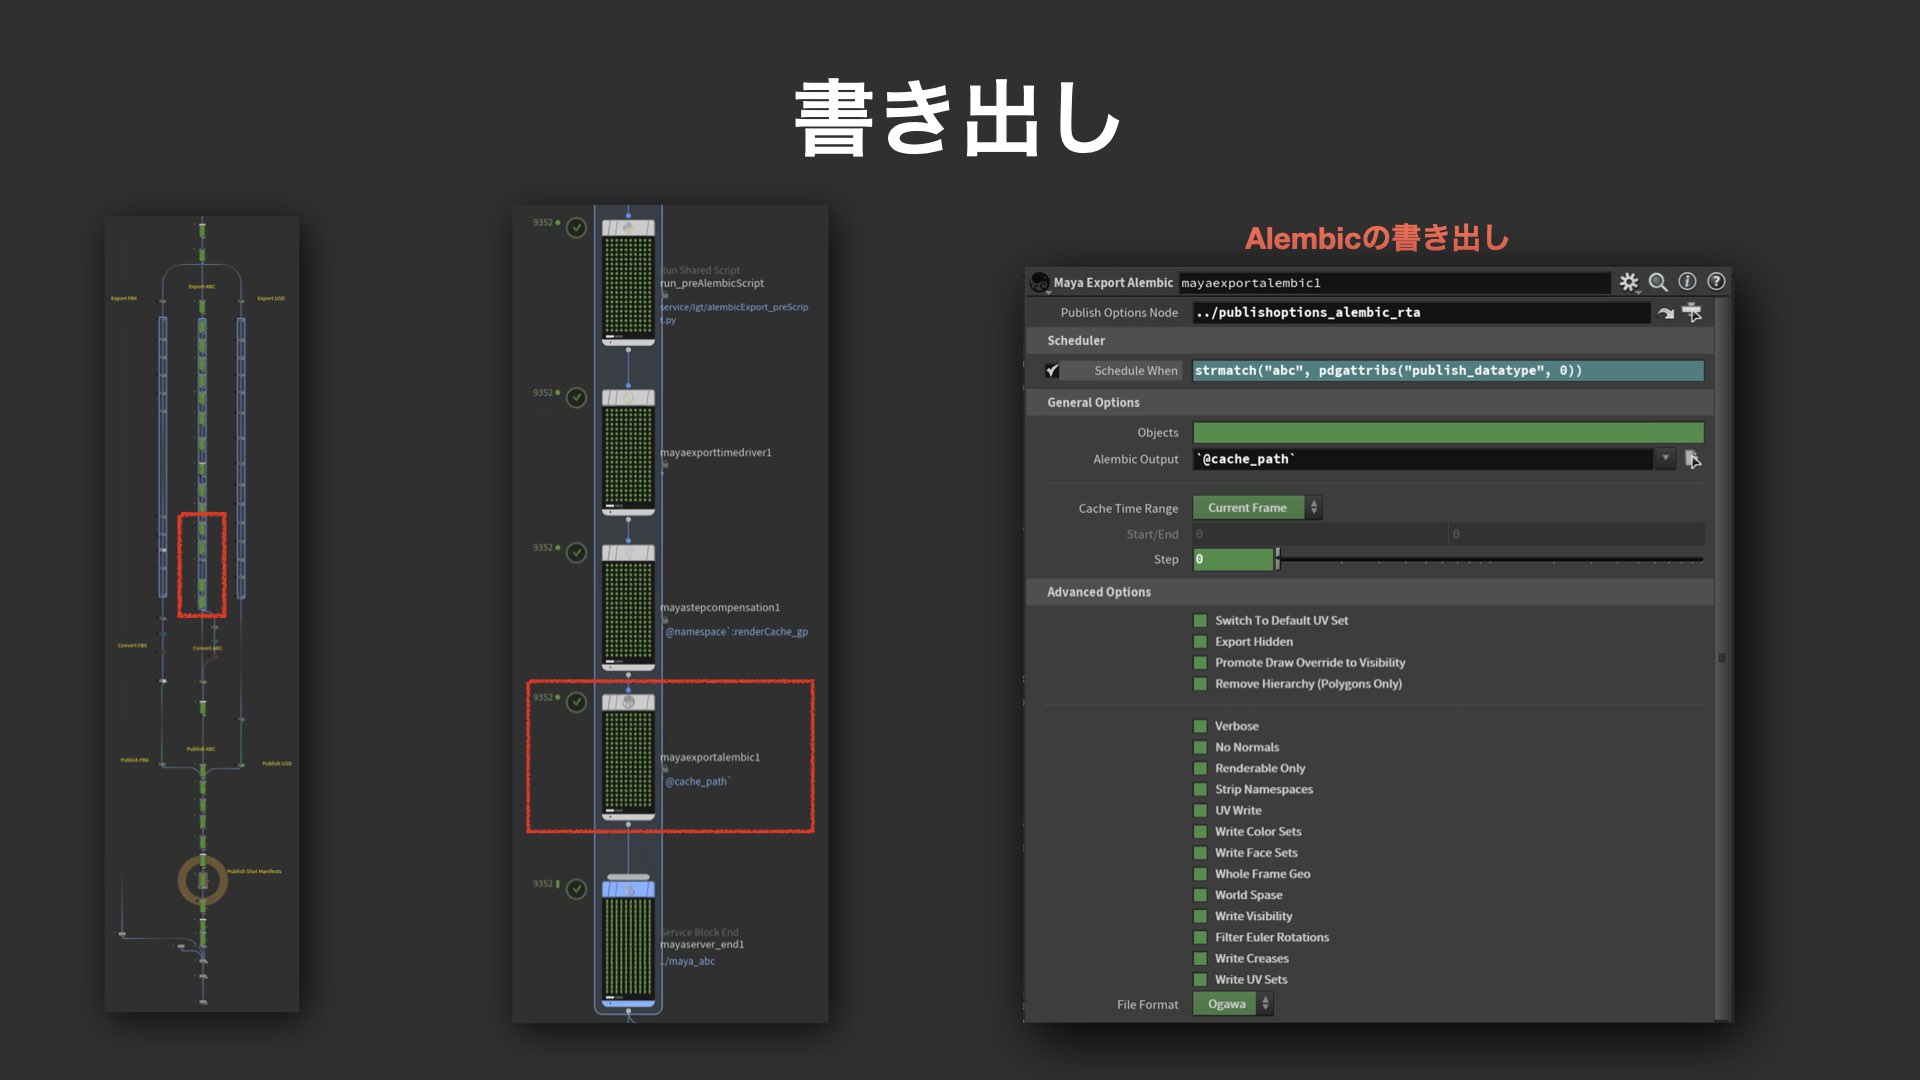
Task: Select the mayaexportalembic1 node tile
Action: pyautogui.click(x=628, y=757)
